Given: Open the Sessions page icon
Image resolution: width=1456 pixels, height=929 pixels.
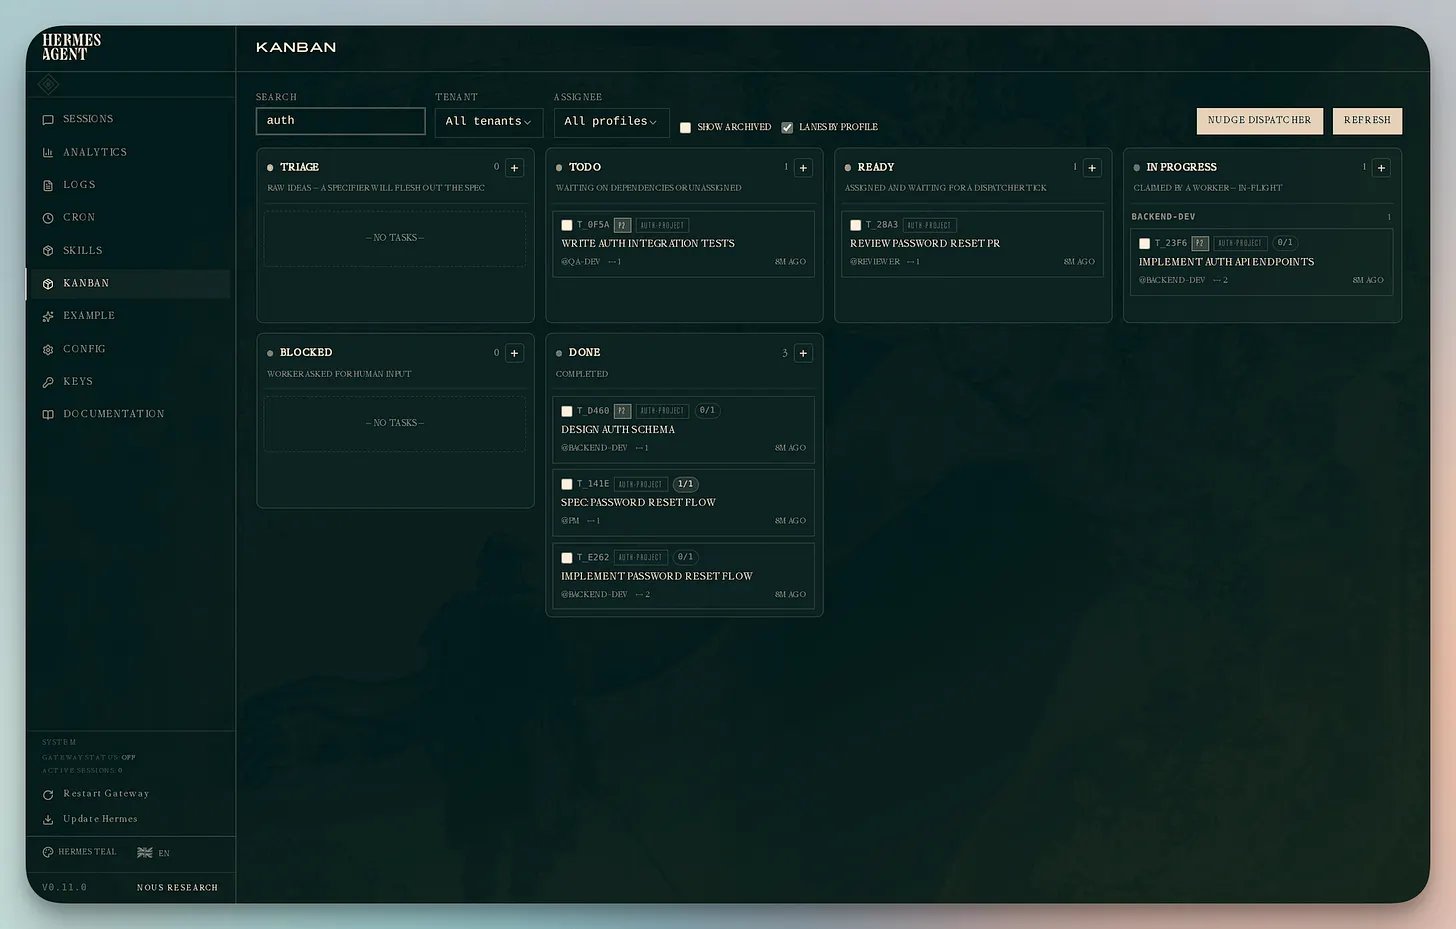Looking at the screenshot, I should click(x=48, y=120).
